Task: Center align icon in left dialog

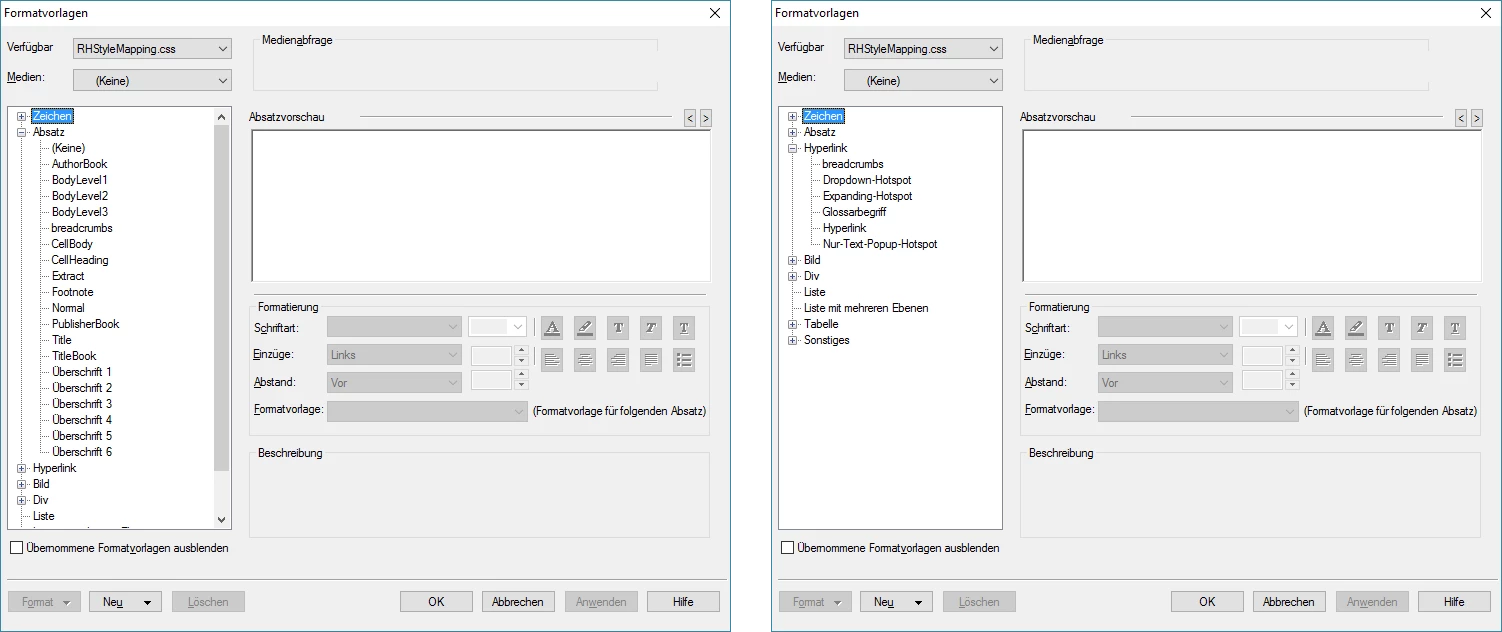Action: tap(585, 360)
